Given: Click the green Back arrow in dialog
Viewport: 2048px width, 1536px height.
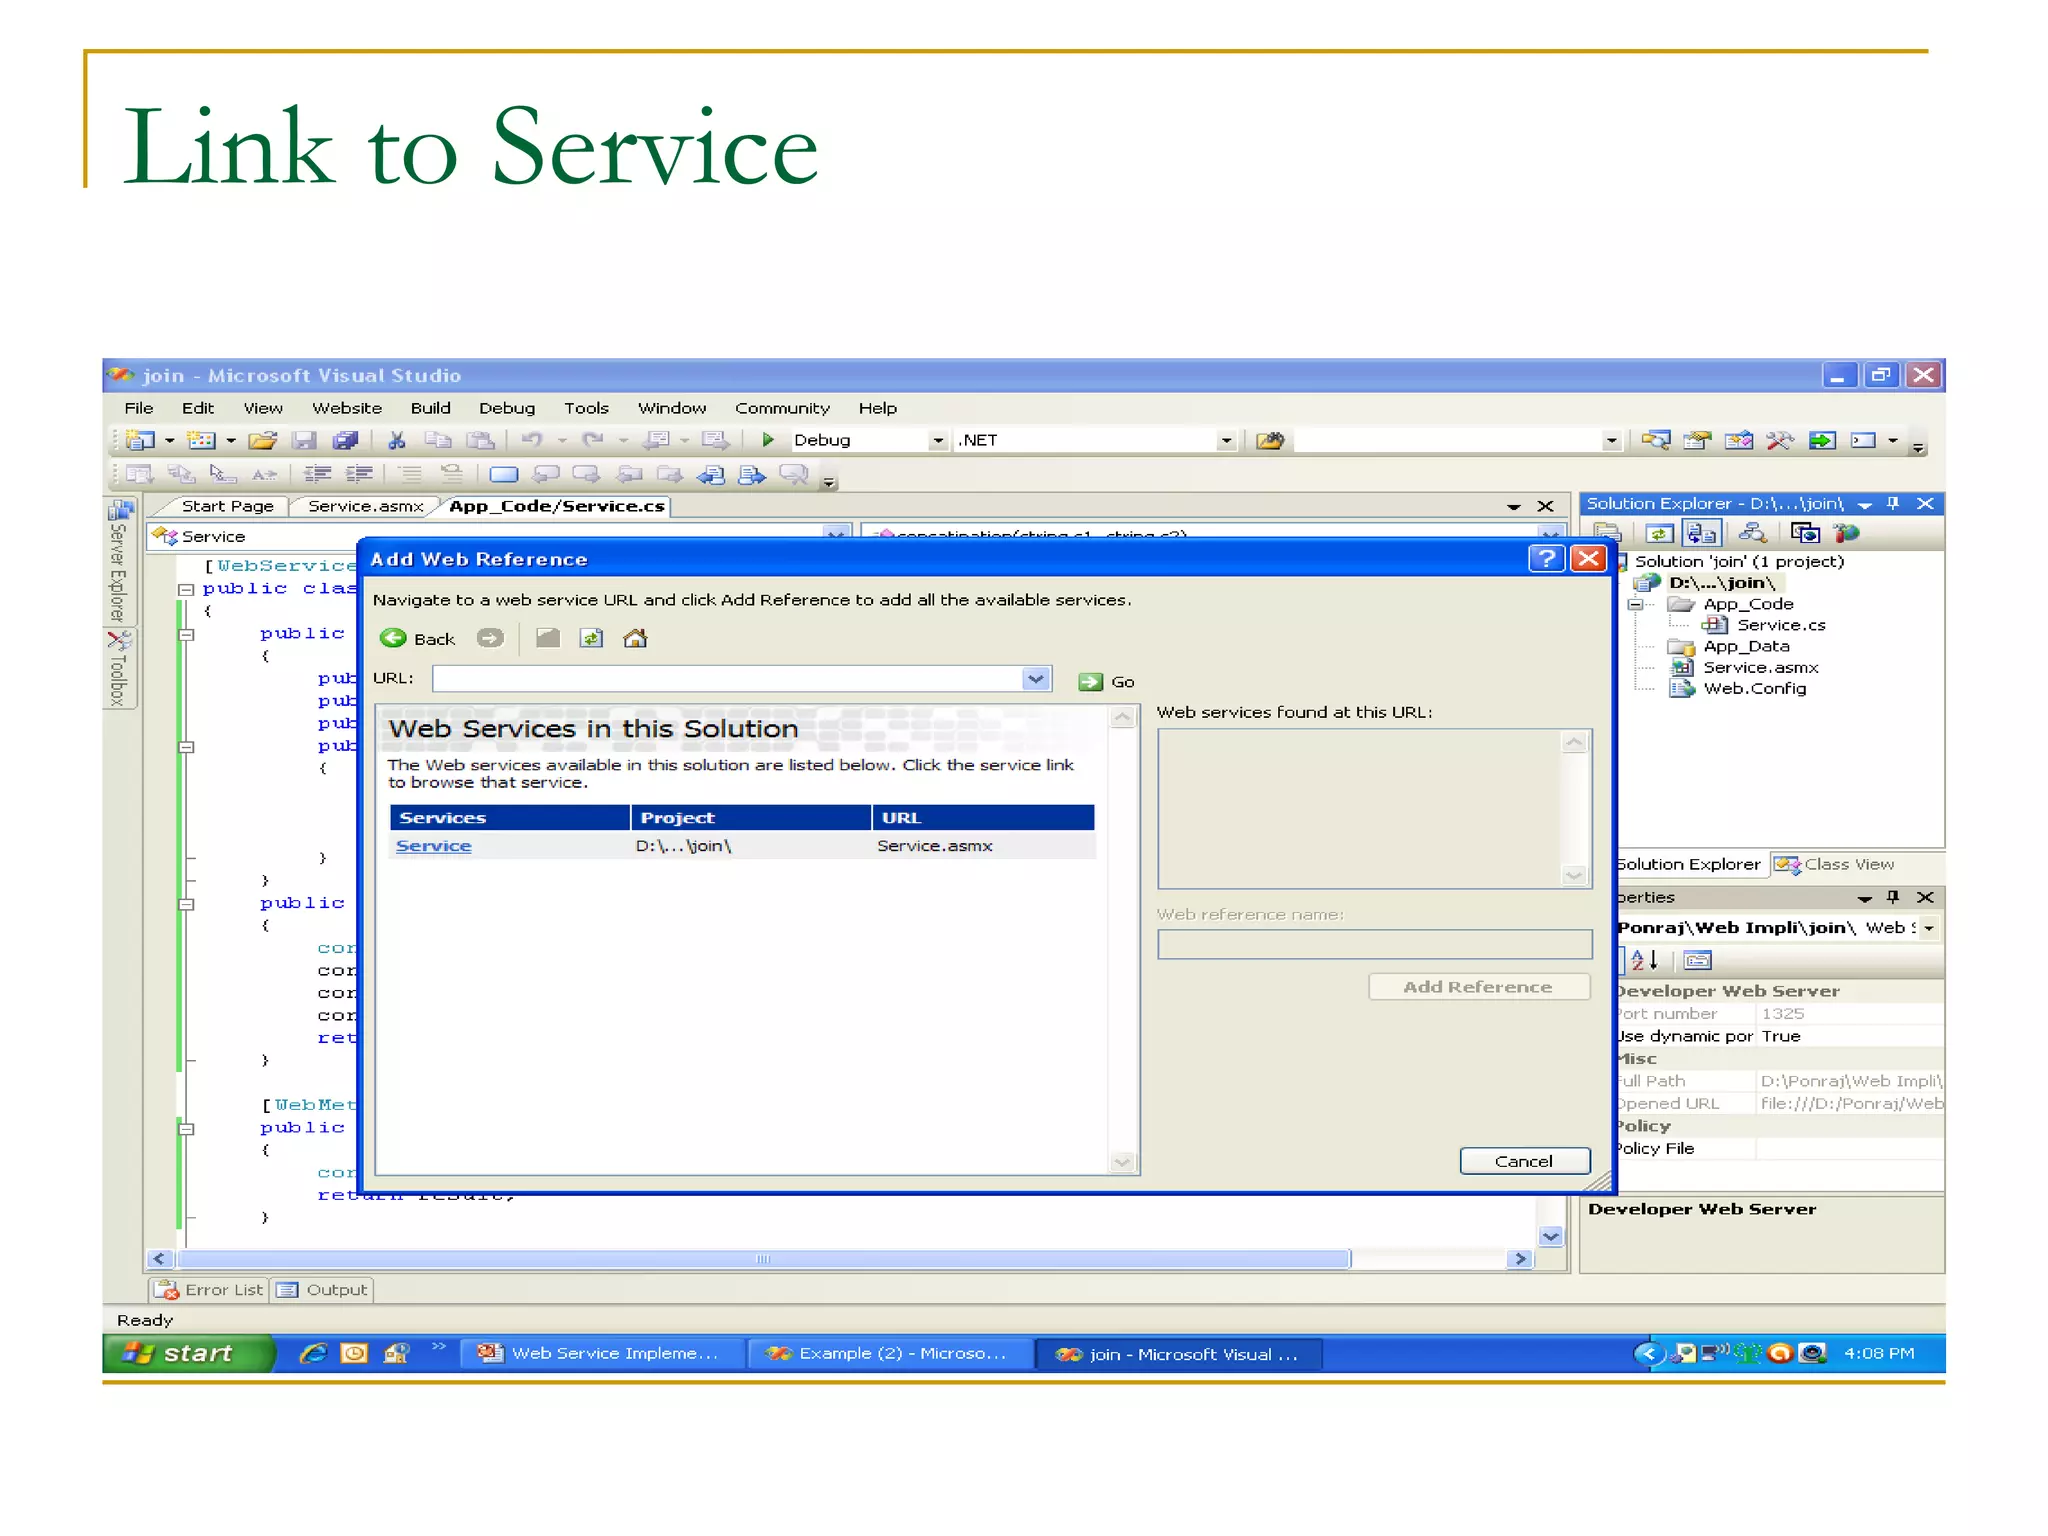Looking at the screenshot, I should click(393, 638).
